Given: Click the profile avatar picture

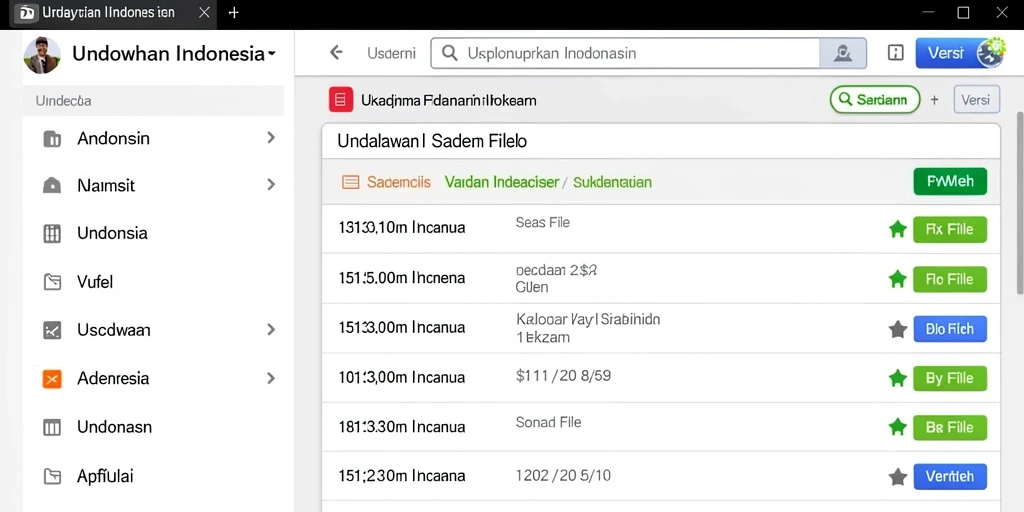Looking at the screenshot, I should [42, 55].
